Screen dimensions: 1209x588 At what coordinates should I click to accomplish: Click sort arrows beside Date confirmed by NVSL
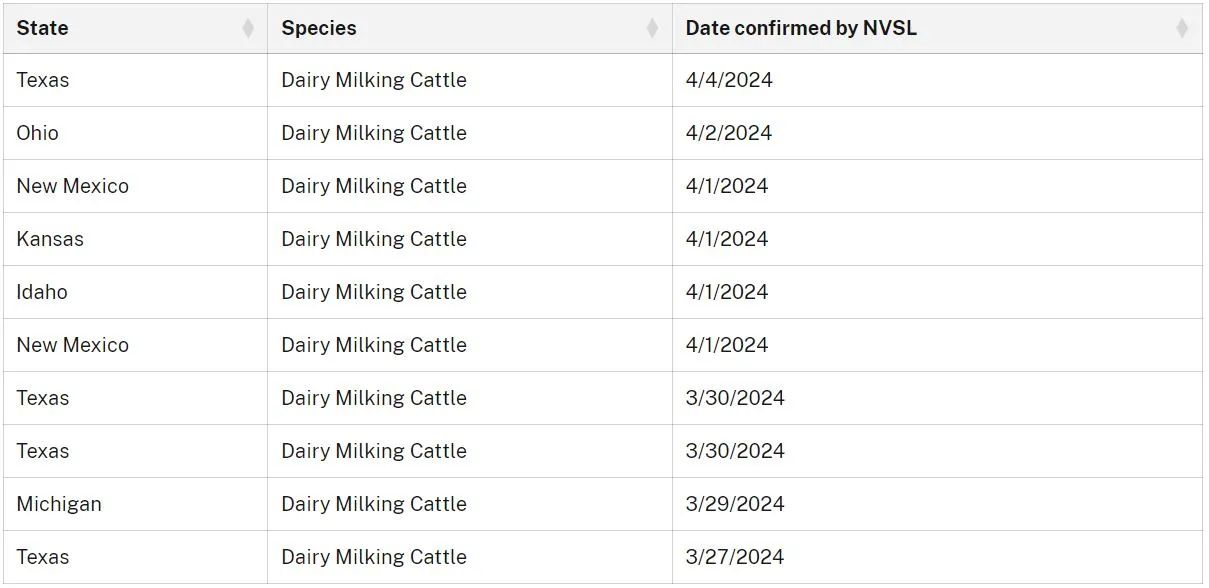point(1182,29)
